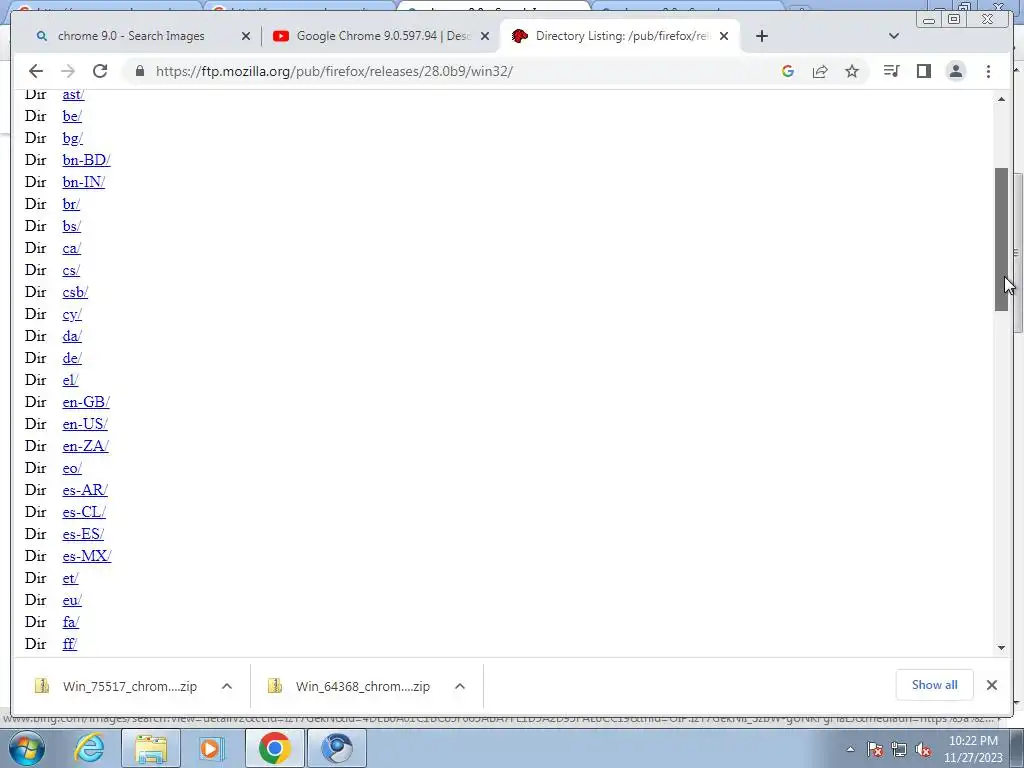The image size is (1024, 768).
Task: Open the es-AR/ directory link
Action: pyautogui.click(x=85, y=490)
